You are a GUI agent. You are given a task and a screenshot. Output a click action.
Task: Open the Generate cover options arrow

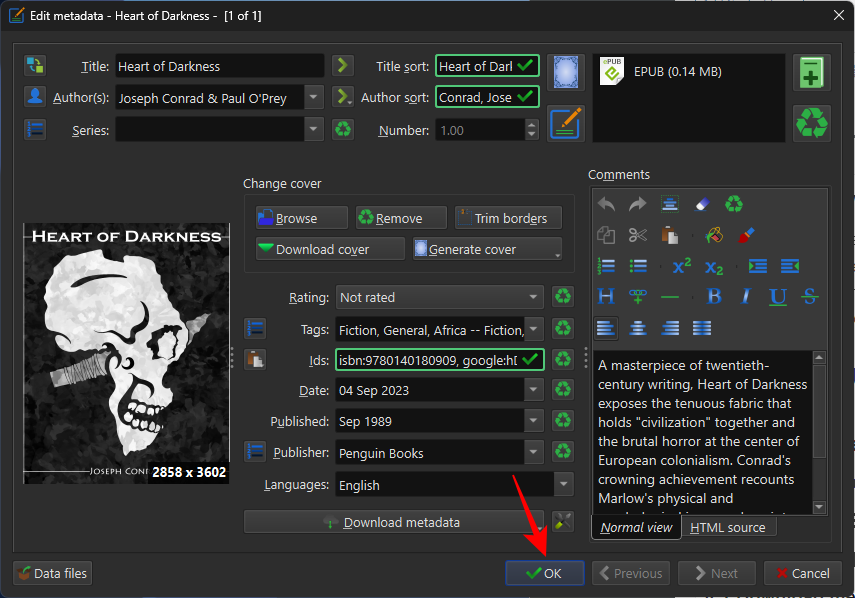point(557,255)
